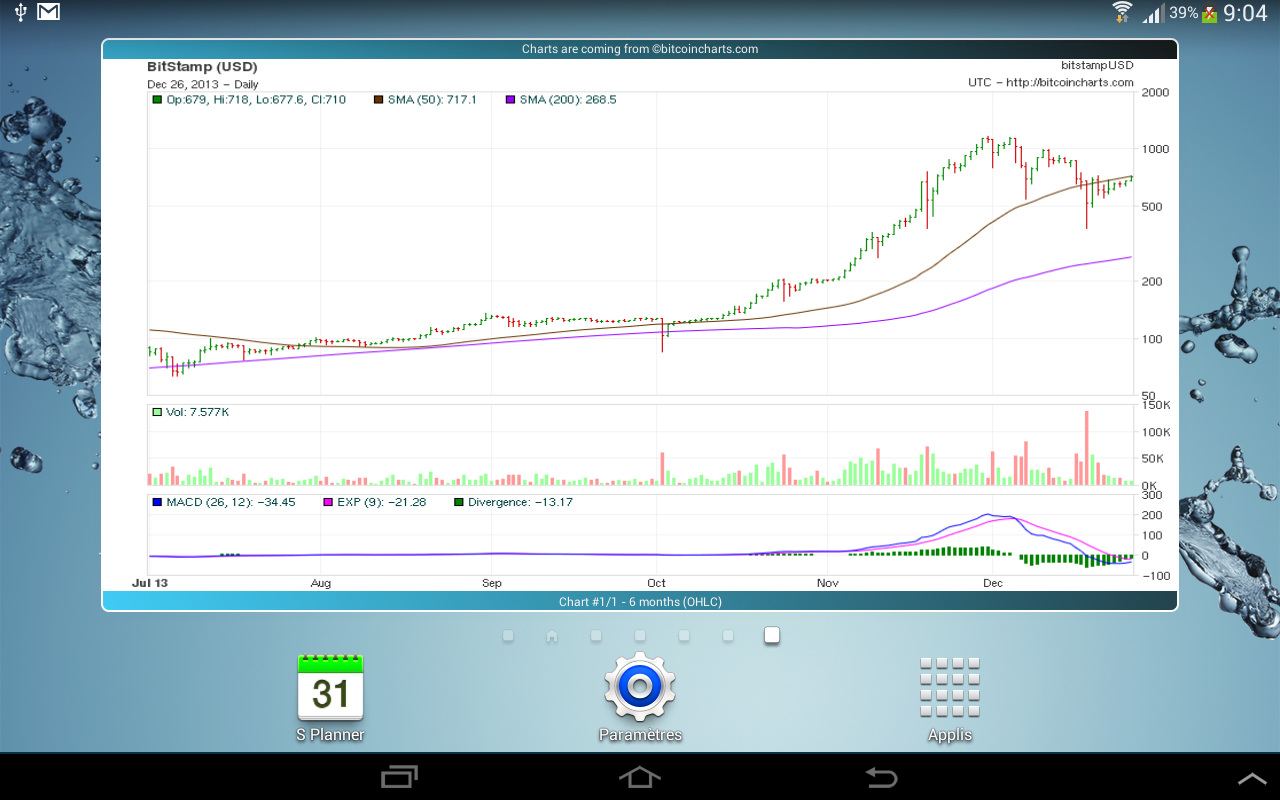This screenshot has width=1280, height=800.
Task: Tap the '150K' volume axis label
Action: [1157, 405]
